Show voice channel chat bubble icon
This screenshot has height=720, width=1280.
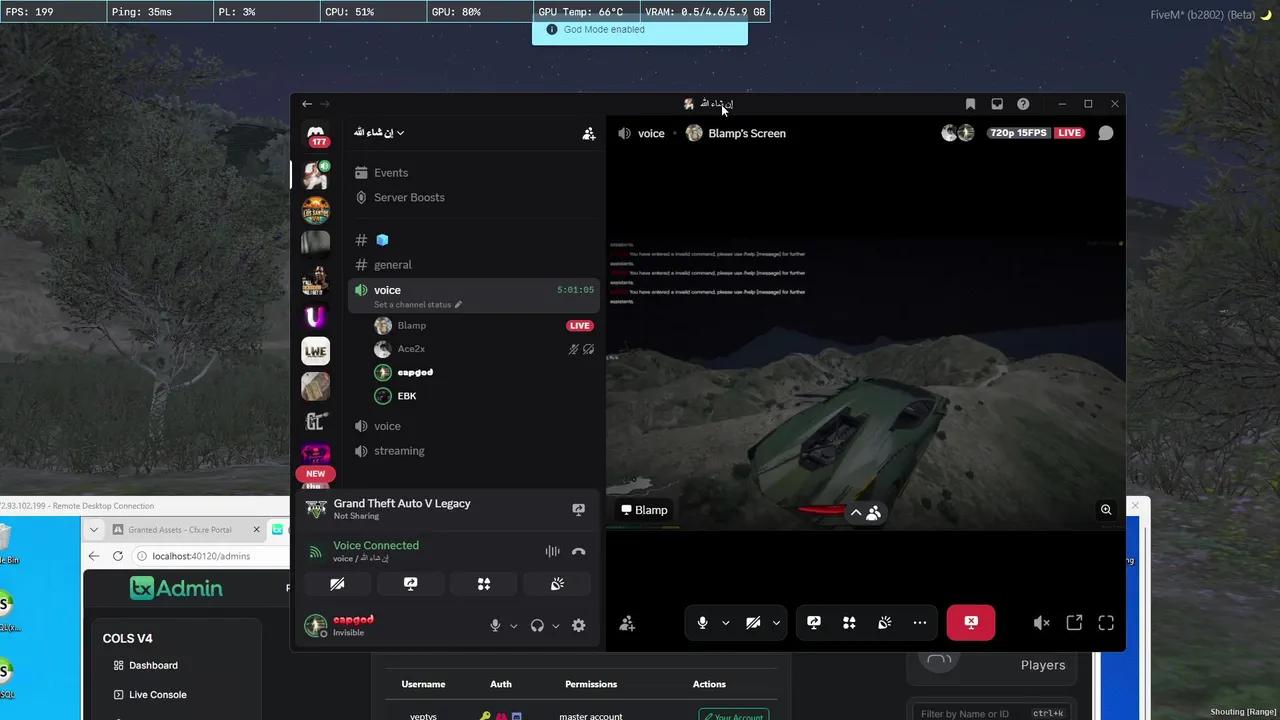(x=1106, y=133)
